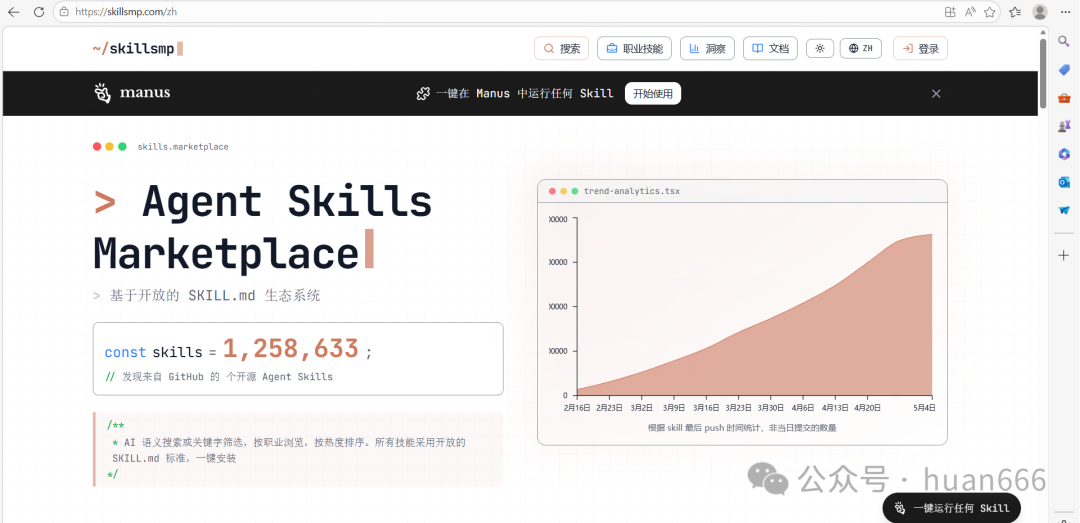The image size is (1080, 523).
Task: Click the 基于开放的 SKILL.md 生态系统 subtitle
Action: click(x=215, y=296)
